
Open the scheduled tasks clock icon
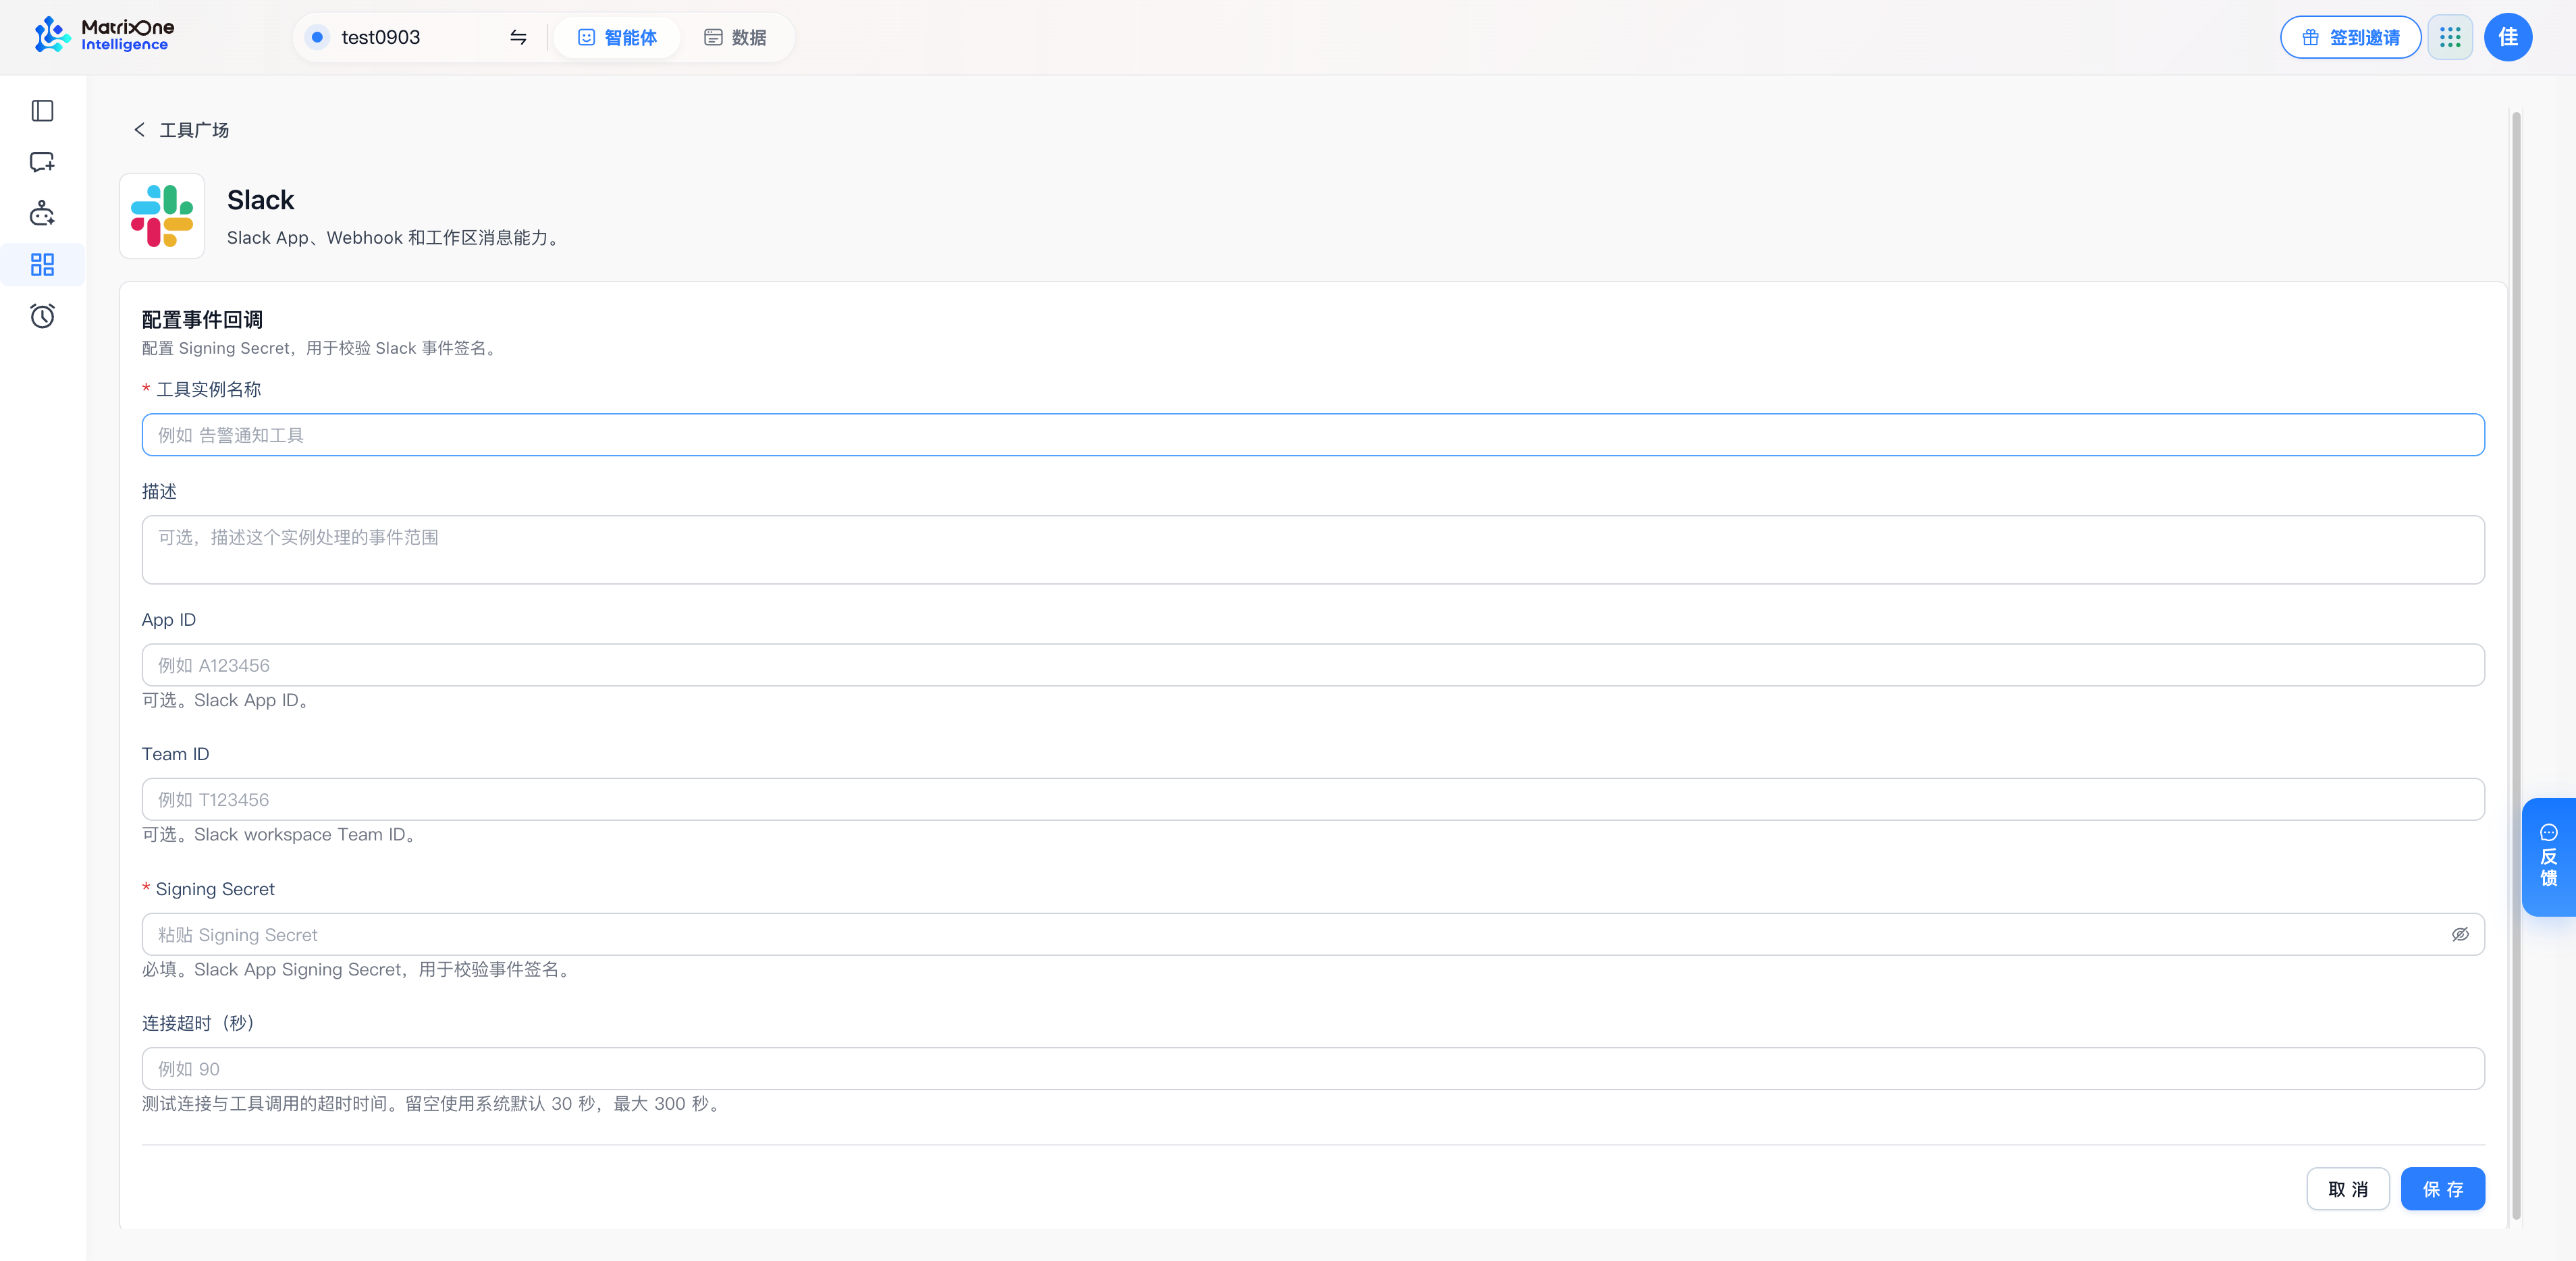(x=42, y=316)
